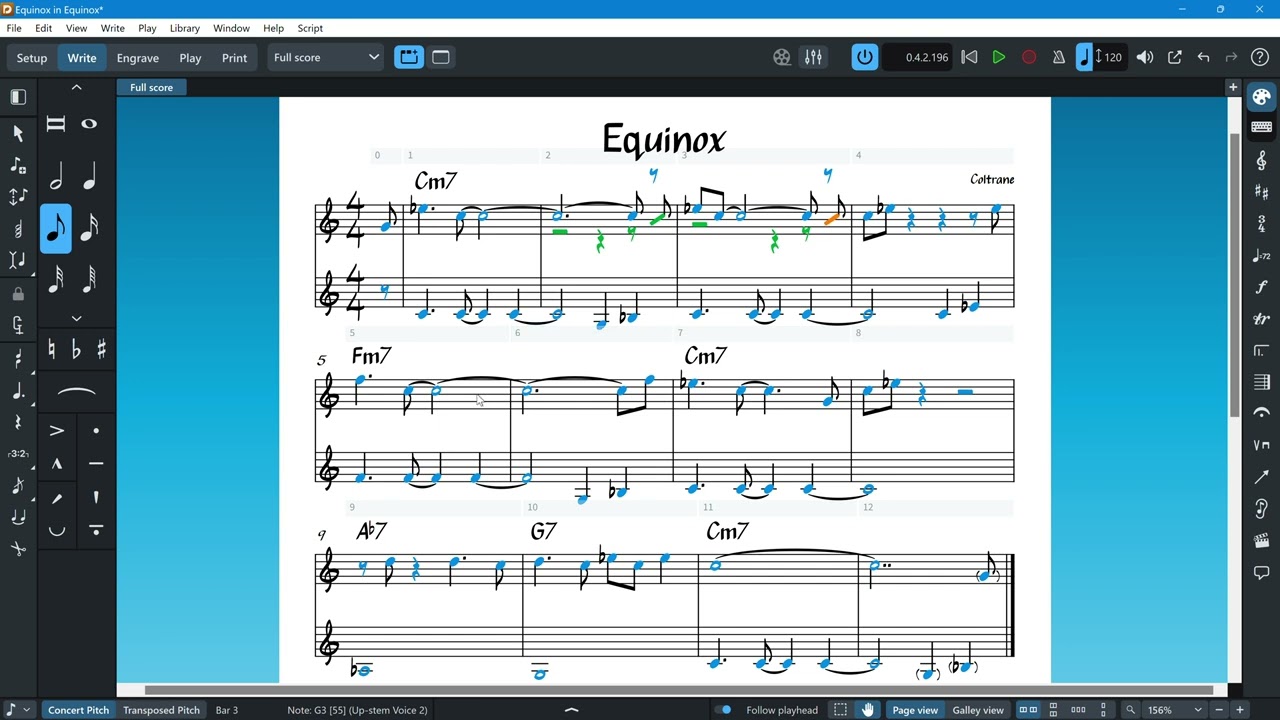
Task: Switch to Engrave mode
Action: pos(138,57)
